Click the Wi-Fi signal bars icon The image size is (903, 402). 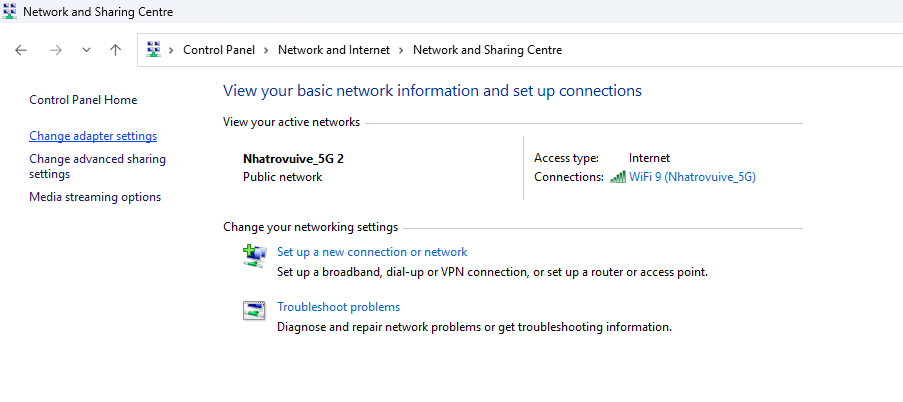pyautogui.click(x=617, y=177)
